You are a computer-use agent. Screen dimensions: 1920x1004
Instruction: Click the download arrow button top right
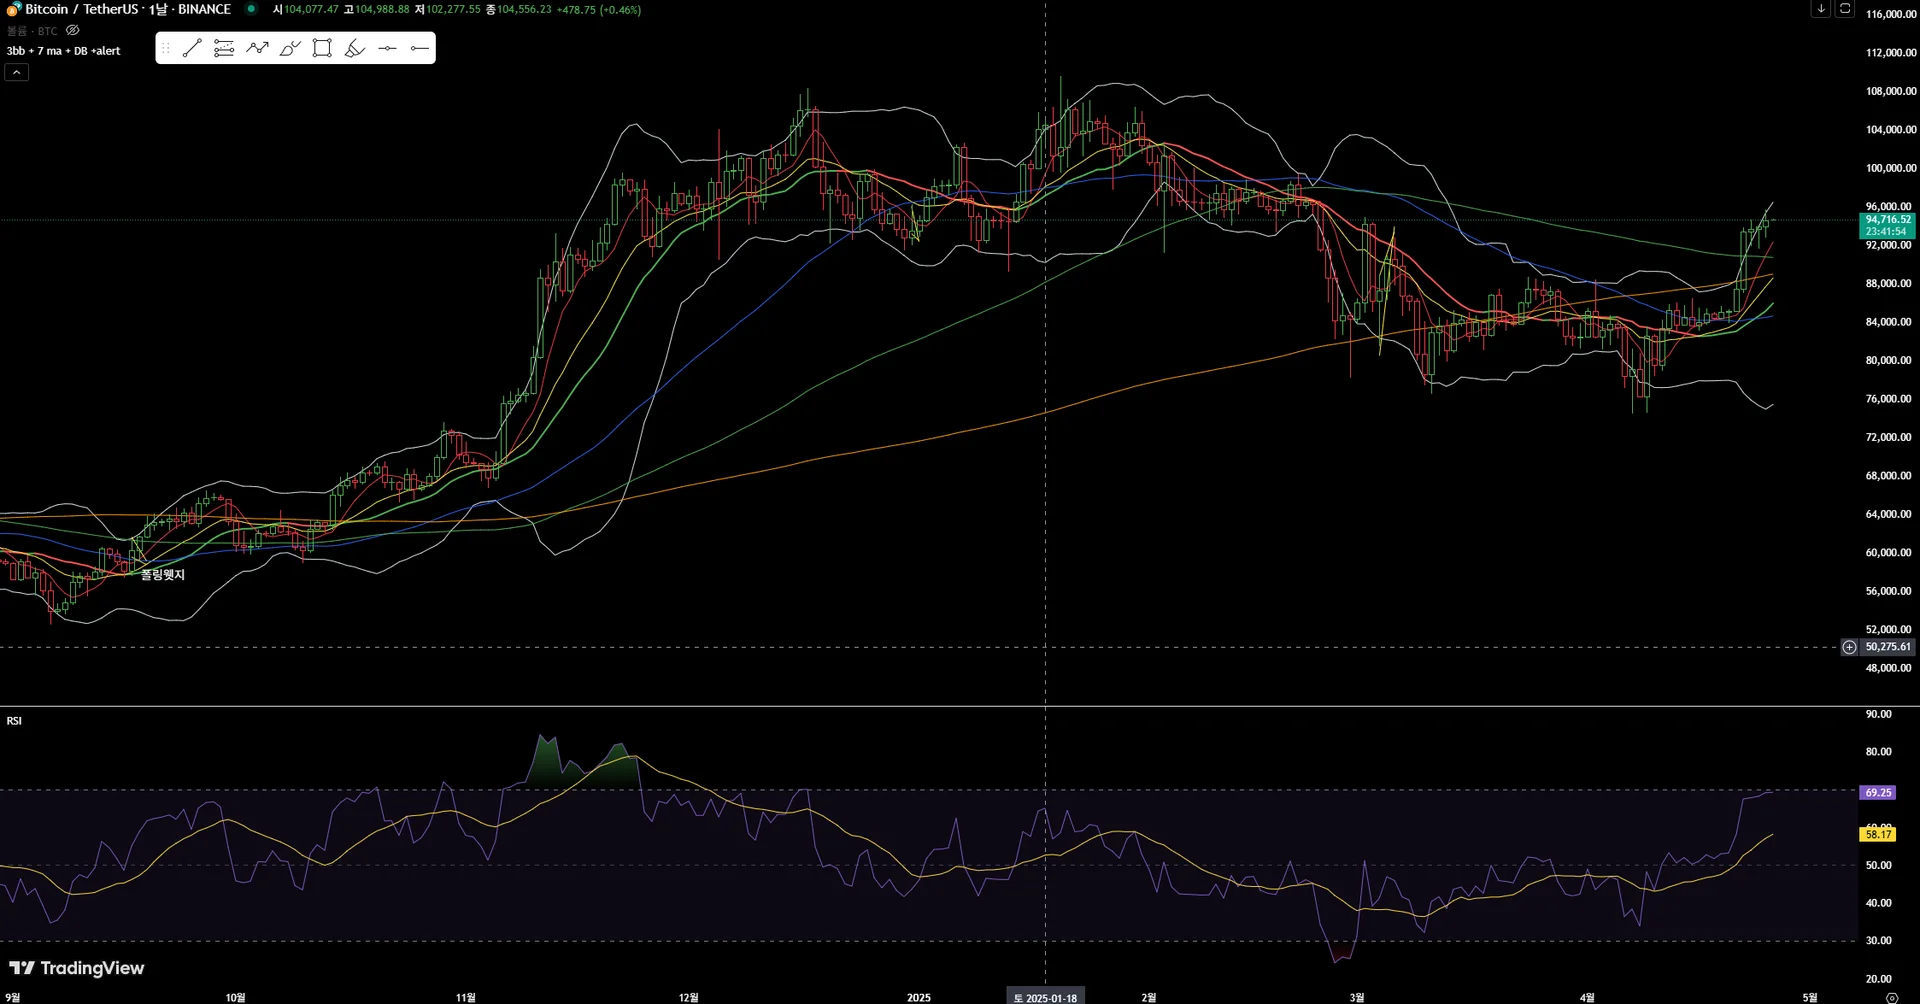pyautogui.click(x=1821, y=8)
